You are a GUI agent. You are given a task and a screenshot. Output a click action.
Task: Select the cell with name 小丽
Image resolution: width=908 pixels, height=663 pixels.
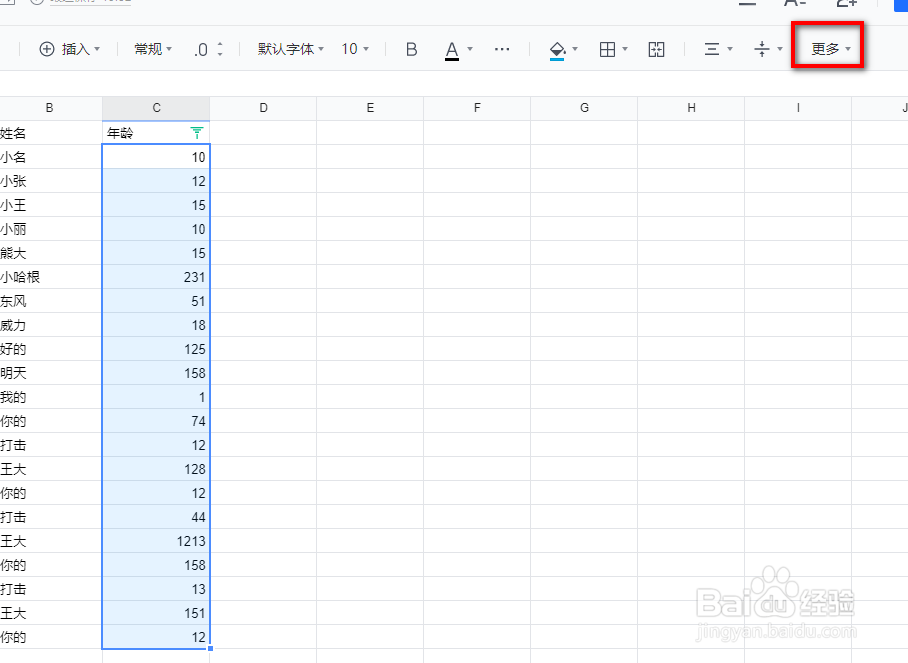pos(51,229)
